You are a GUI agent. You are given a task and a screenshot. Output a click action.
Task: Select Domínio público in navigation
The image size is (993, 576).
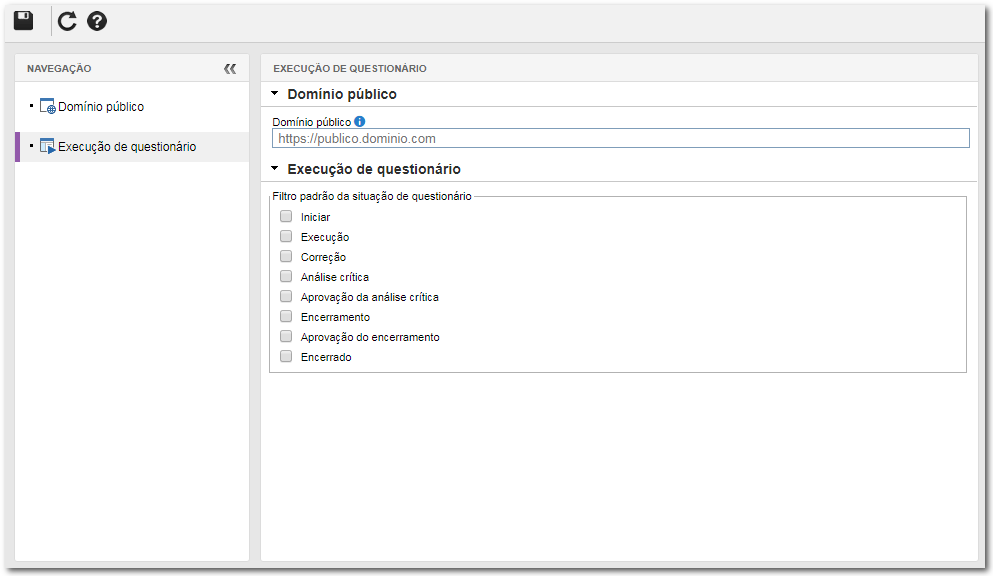click(101, 107)
